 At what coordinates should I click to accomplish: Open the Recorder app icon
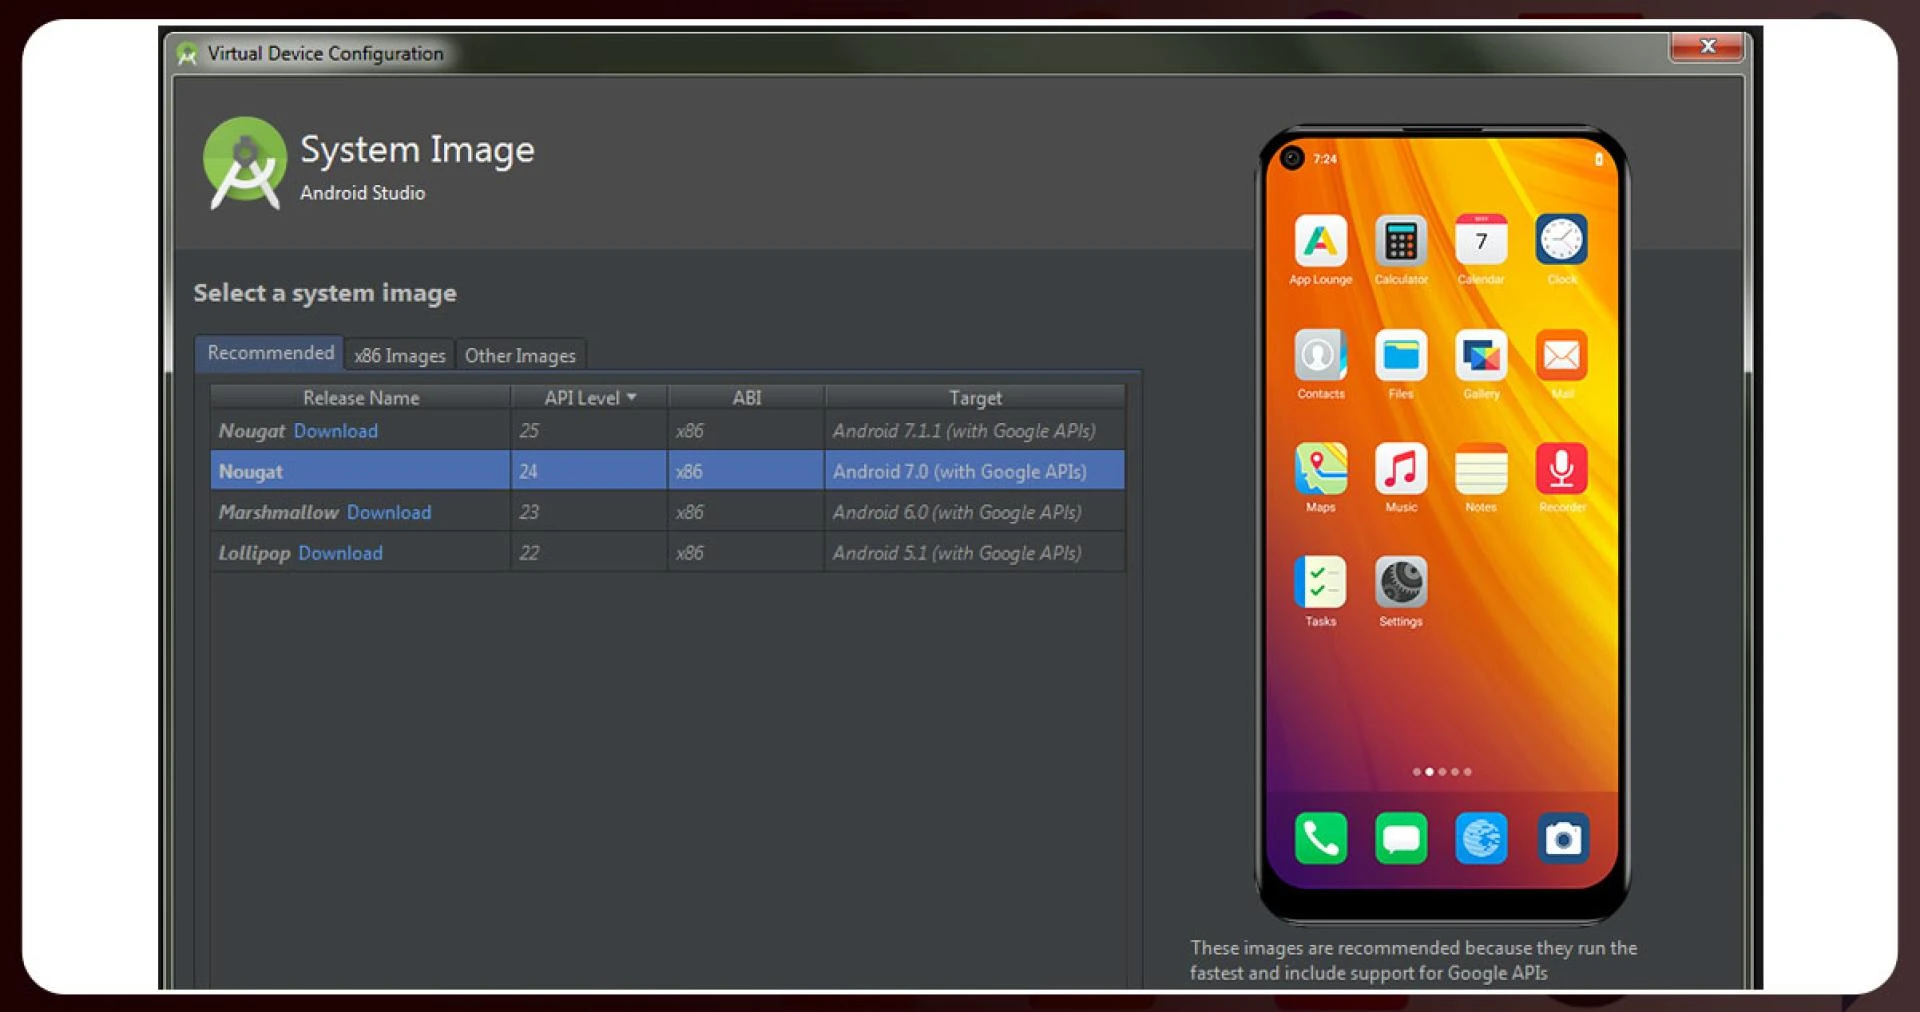point(1561,469)
